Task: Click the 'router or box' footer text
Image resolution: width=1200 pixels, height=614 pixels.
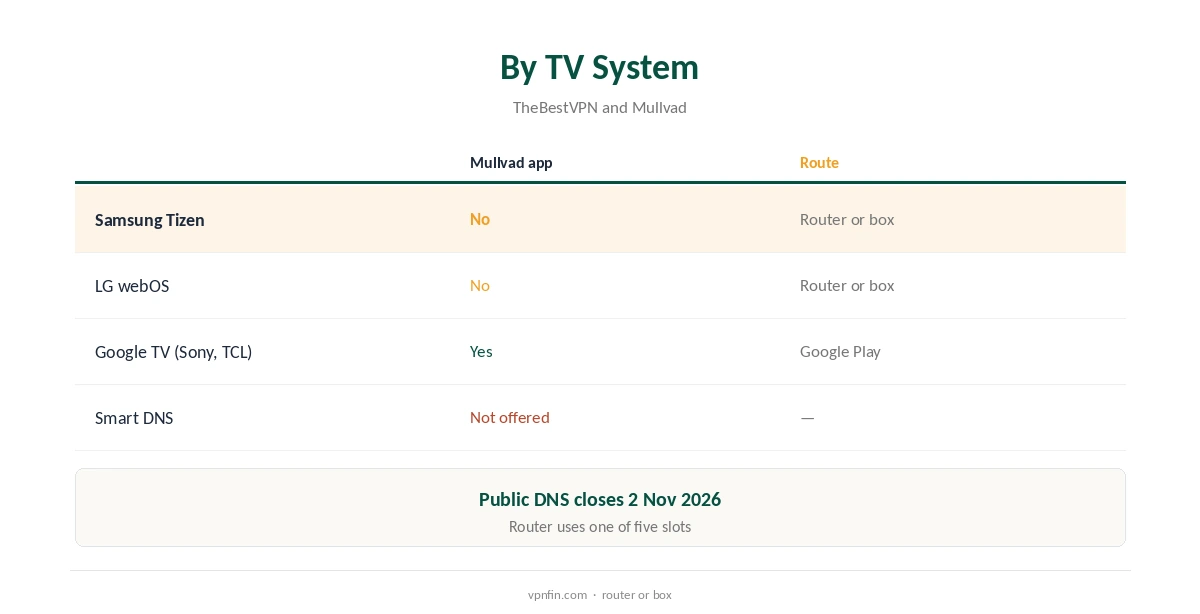Action: [637, 594]
